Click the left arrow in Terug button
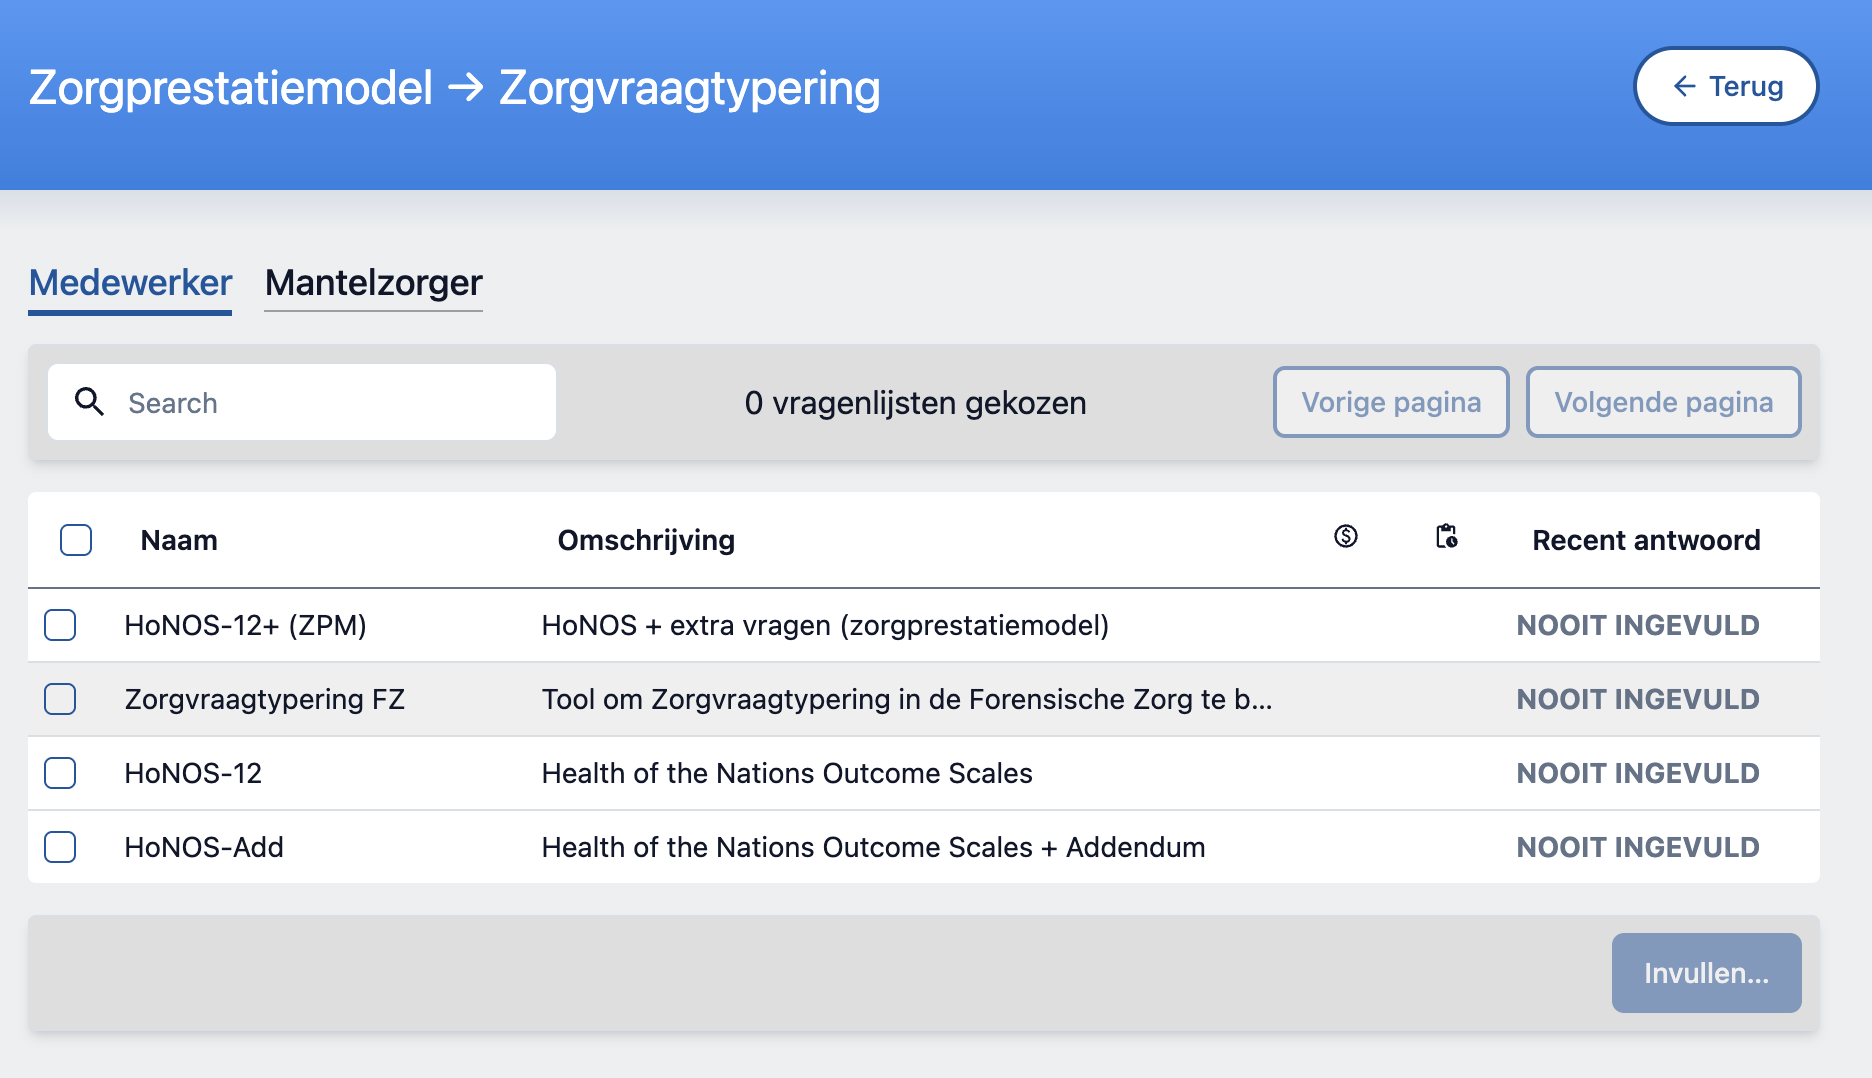 pos(1684,87)
